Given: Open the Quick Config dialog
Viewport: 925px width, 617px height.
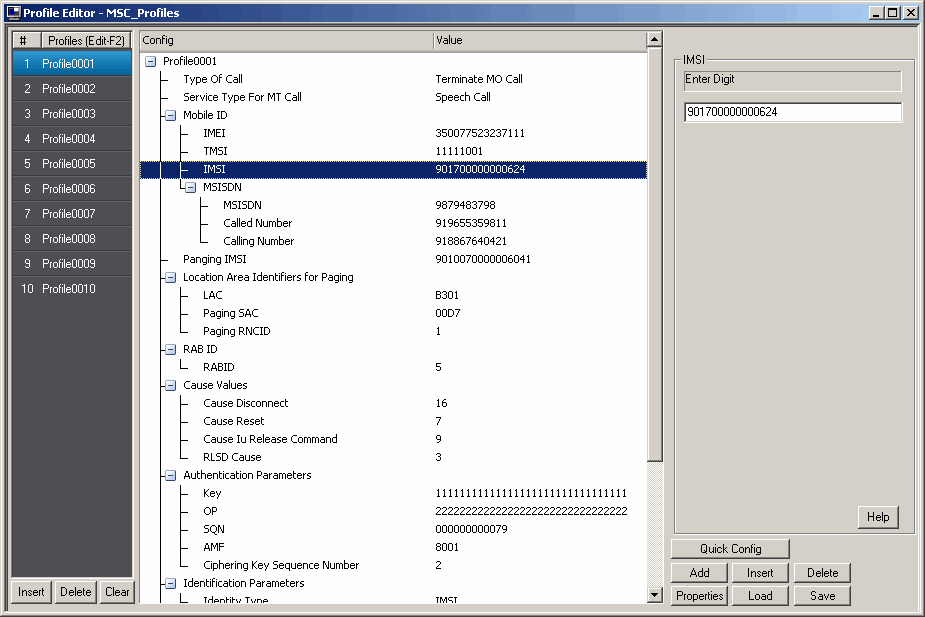Looking at the screenshot, I should click(730, 548).
